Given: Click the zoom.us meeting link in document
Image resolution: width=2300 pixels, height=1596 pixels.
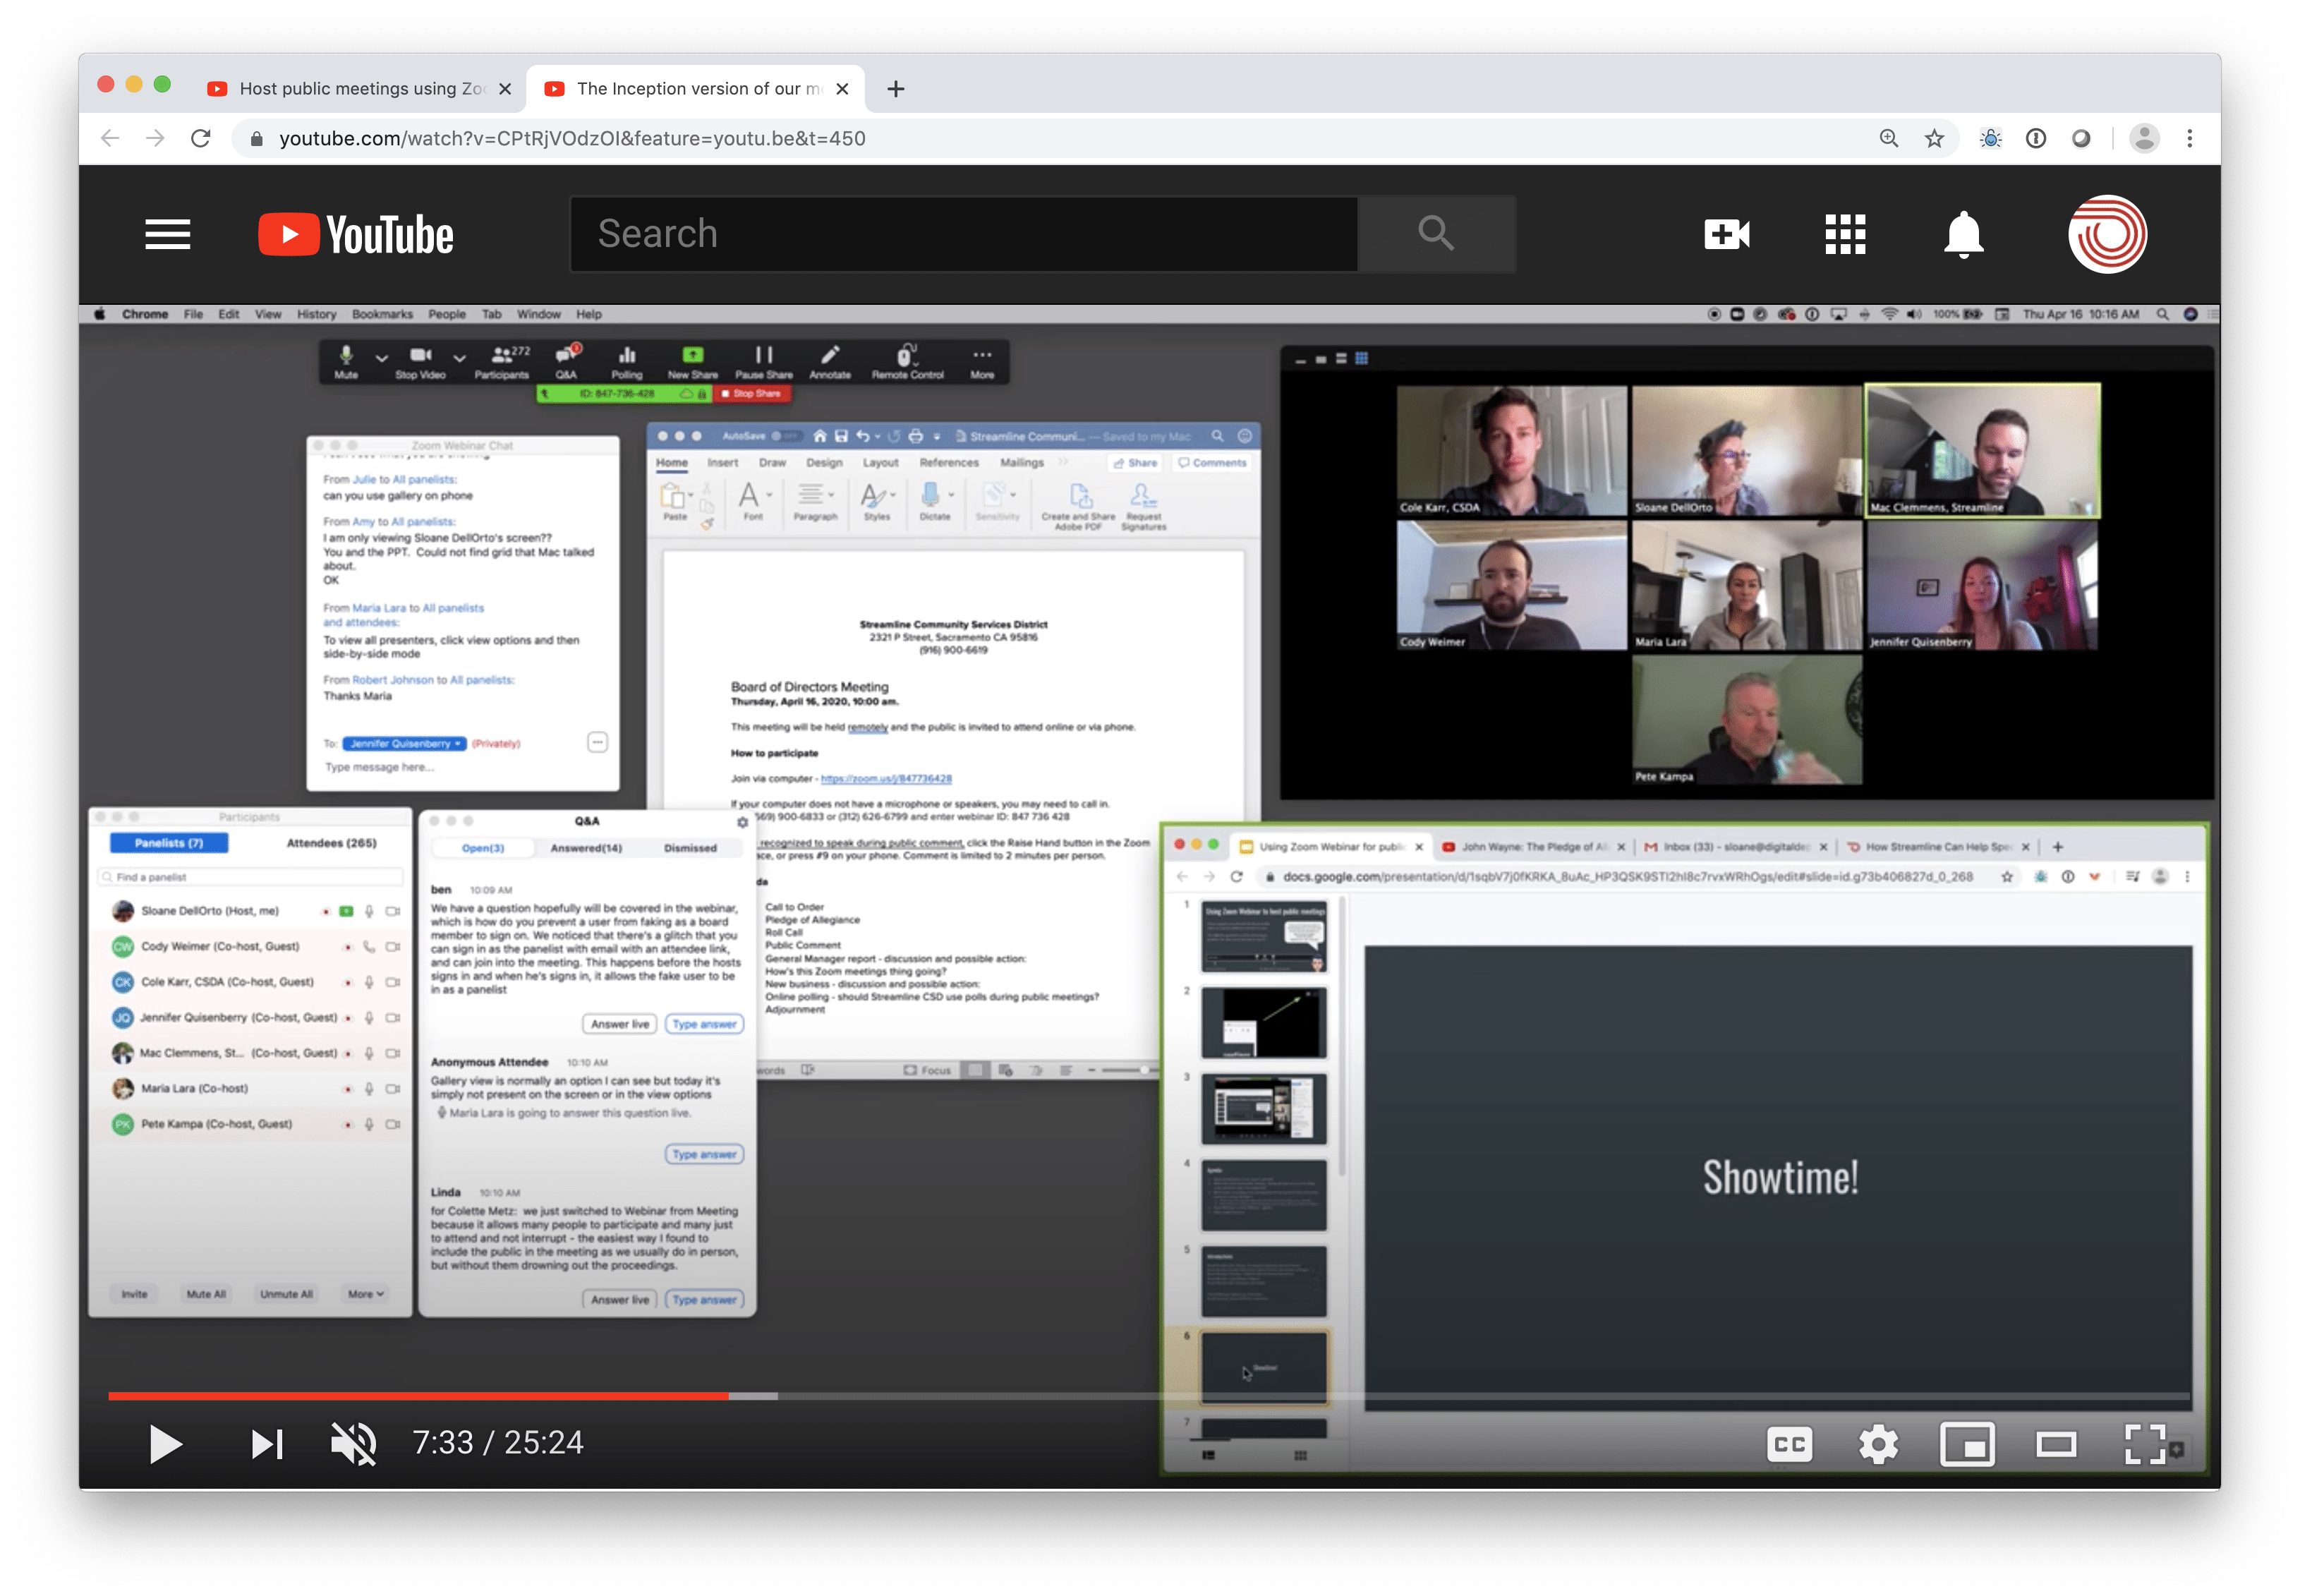Looking at the screenshot, I should [x=885, y=778].
